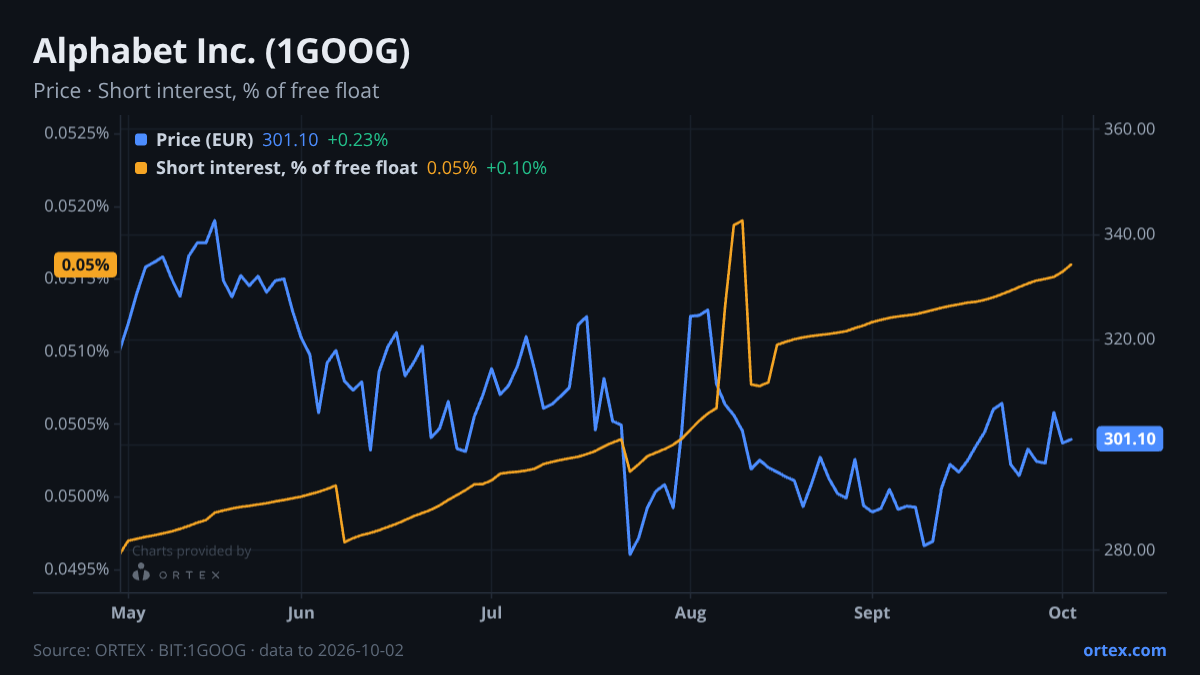The width and height of the screenshot is (1200, 675).
Task: Click the orange Short interest legend swatch
Action: [140, 168]
